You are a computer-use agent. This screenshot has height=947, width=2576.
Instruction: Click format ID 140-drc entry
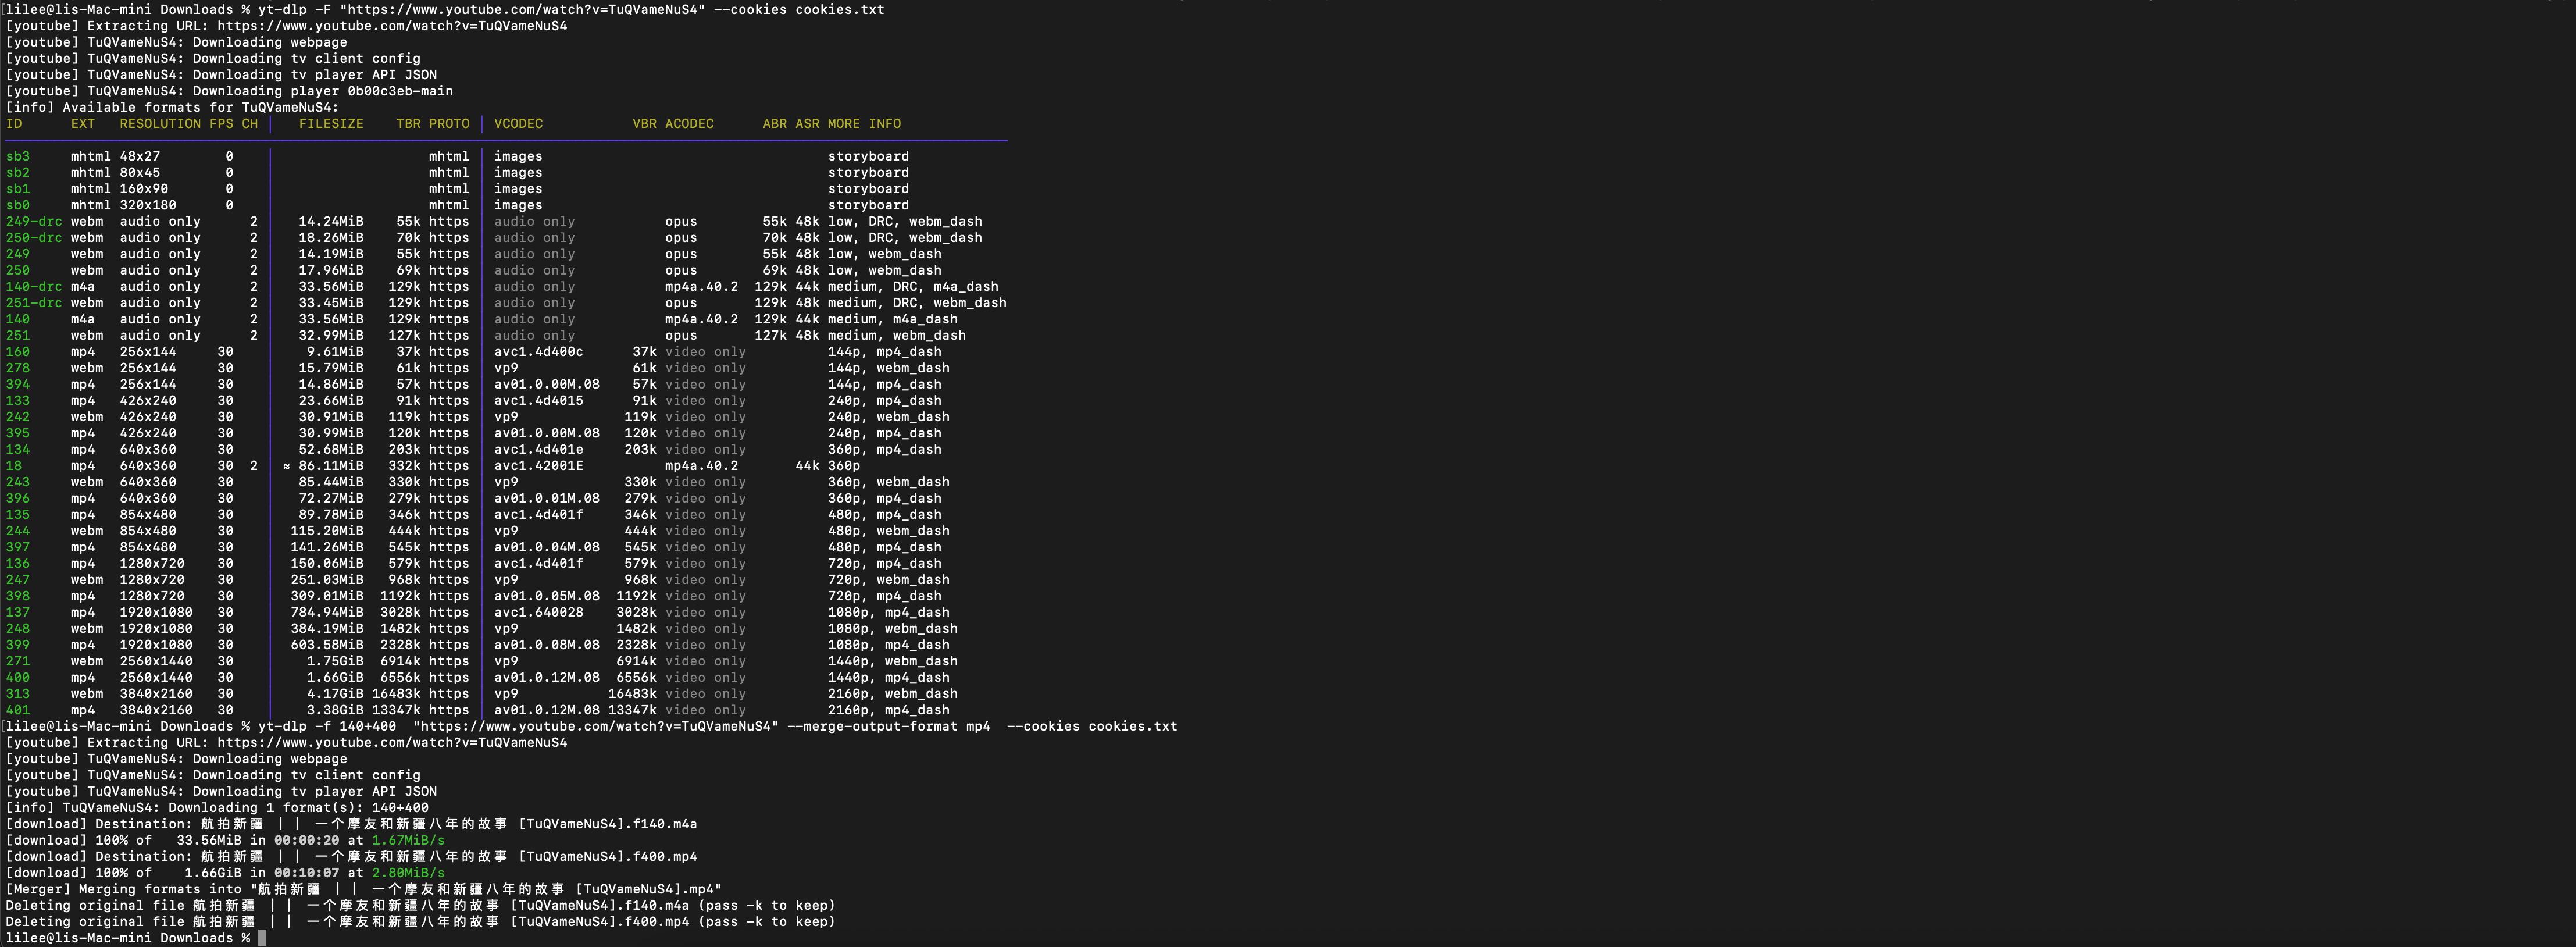[34, 287]
